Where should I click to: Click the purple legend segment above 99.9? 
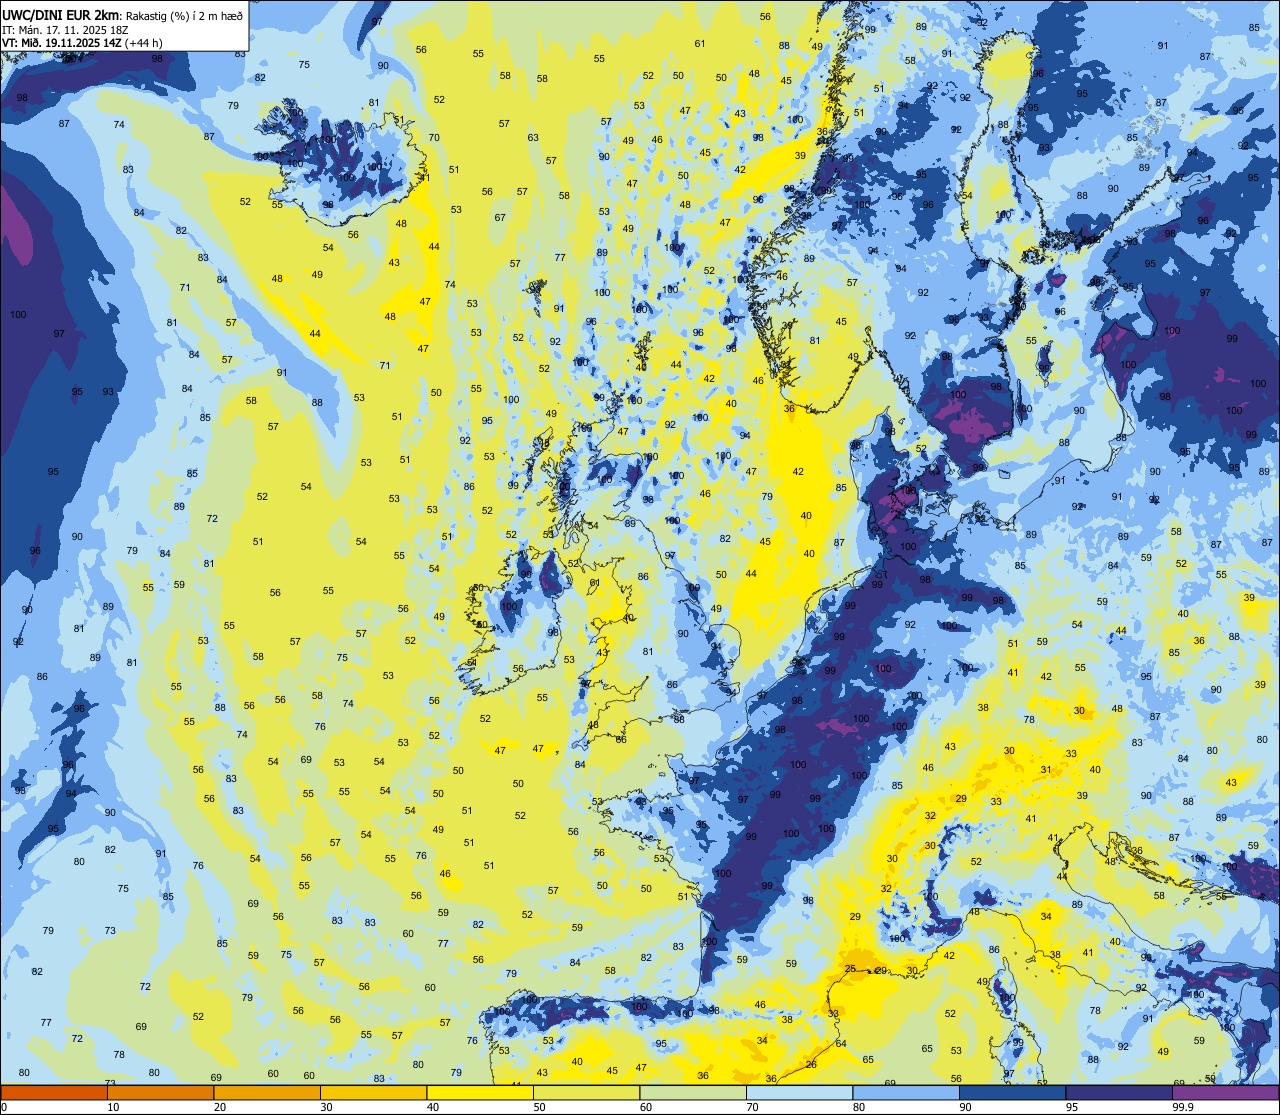pos(1225,1092)
